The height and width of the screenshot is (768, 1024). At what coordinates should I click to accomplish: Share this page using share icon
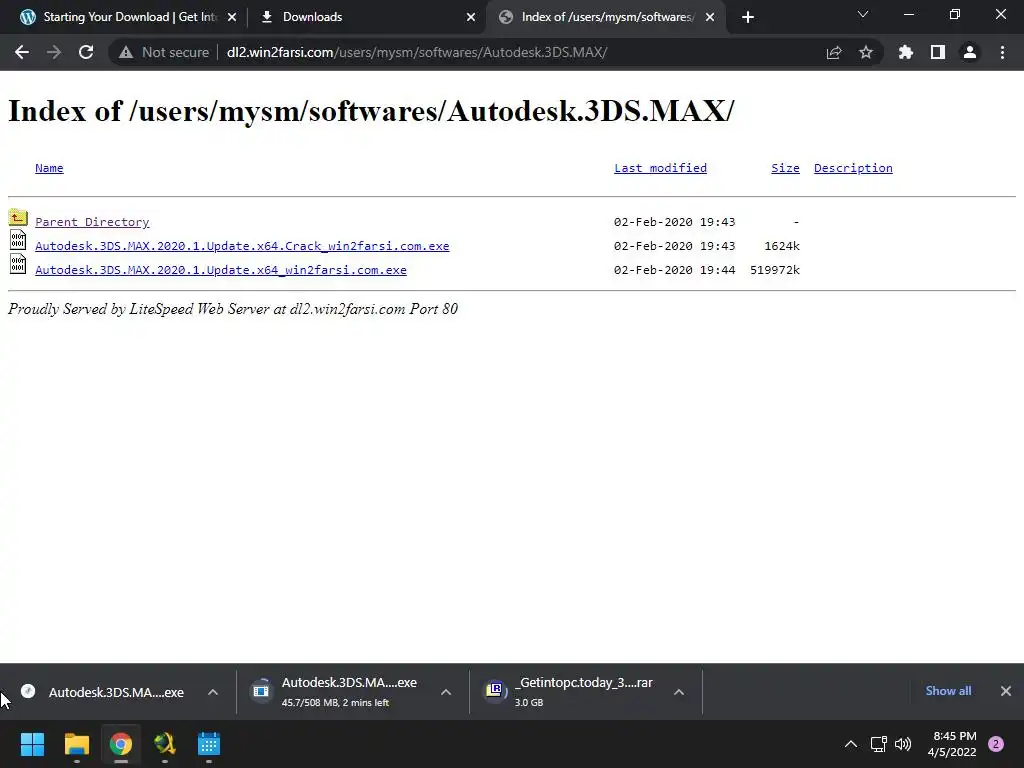point(834,52)
